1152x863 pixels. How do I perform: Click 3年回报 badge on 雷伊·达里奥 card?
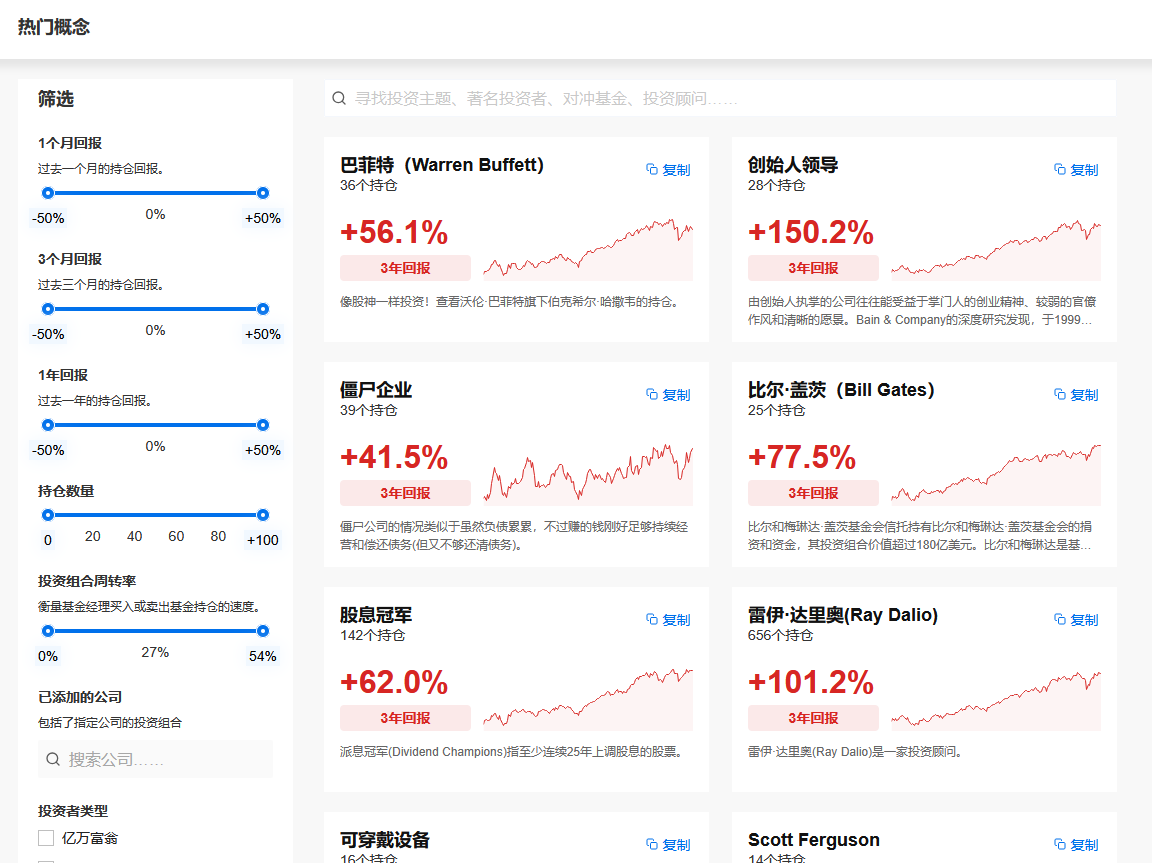coord(813,718)
